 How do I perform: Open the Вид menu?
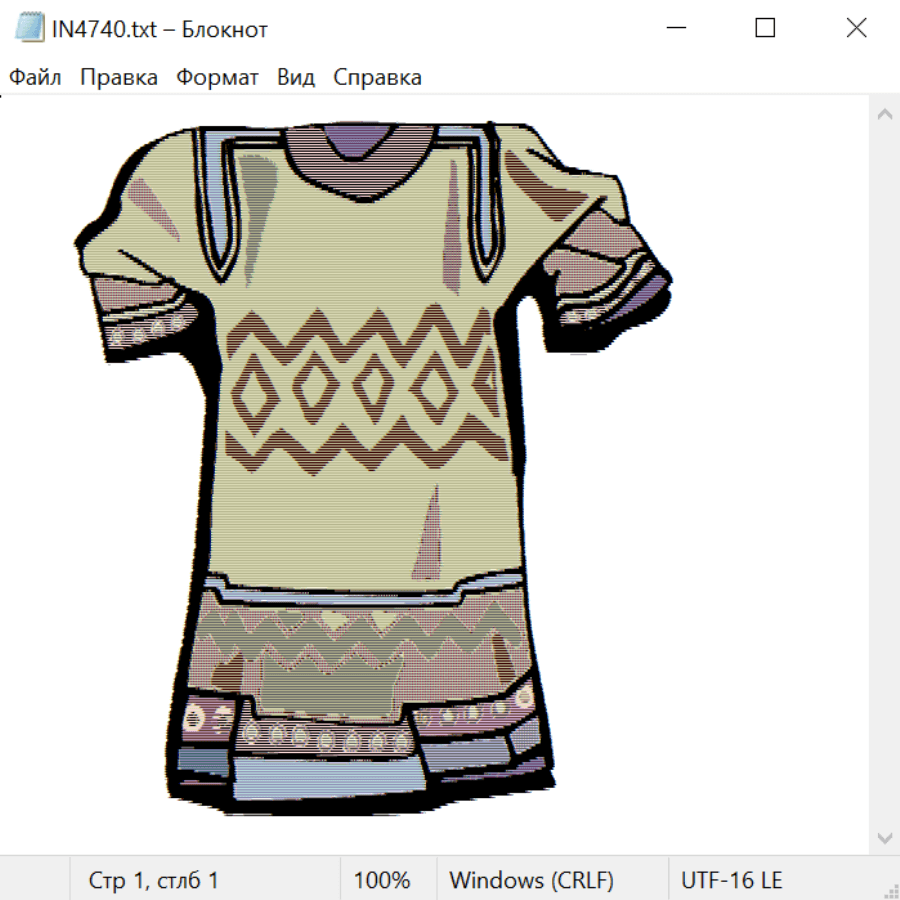tap(296, 77)
